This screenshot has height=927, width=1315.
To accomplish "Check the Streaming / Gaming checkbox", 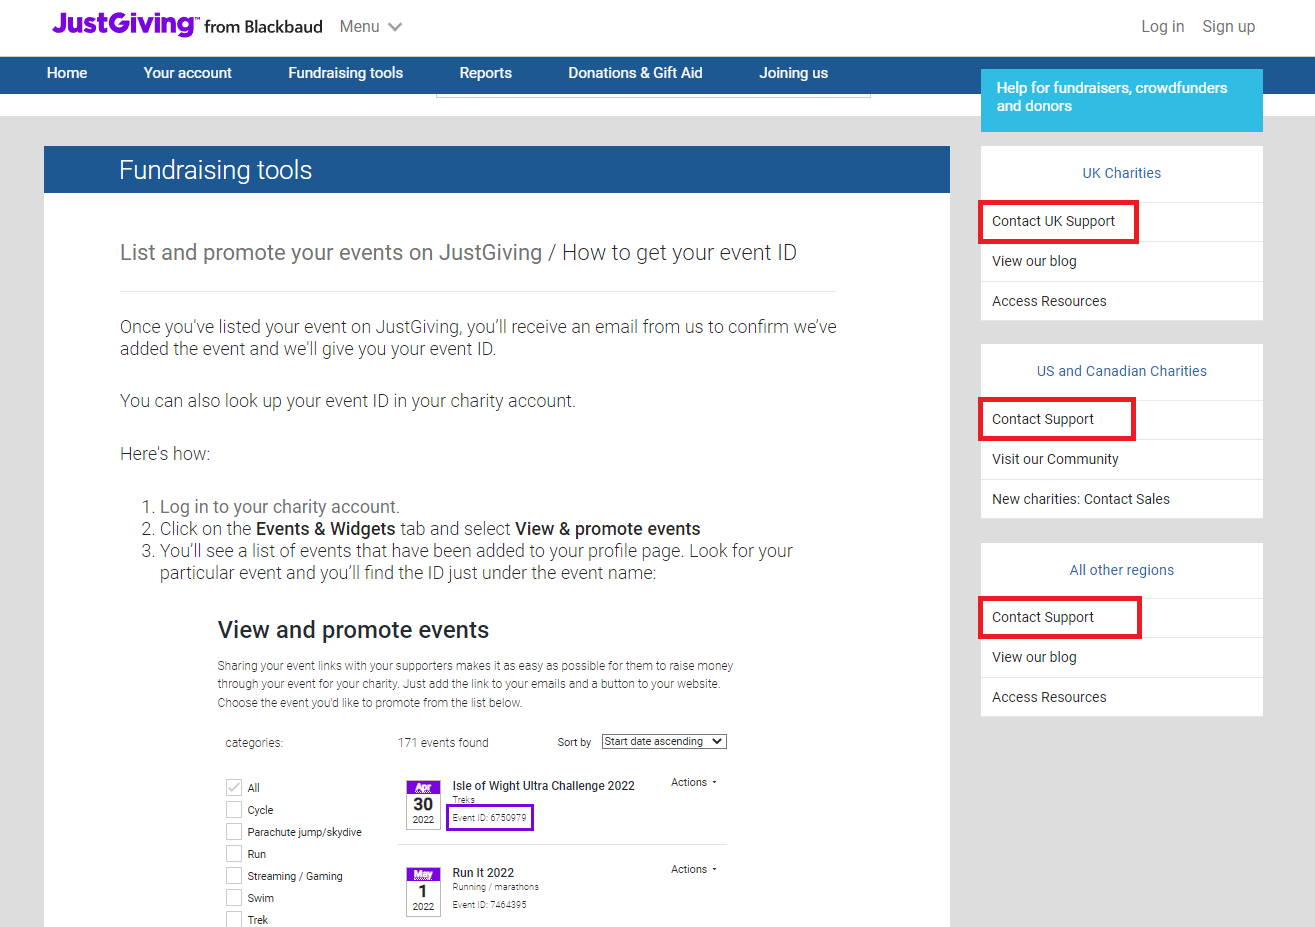I will pyautogui.click(x=234, y=875).
